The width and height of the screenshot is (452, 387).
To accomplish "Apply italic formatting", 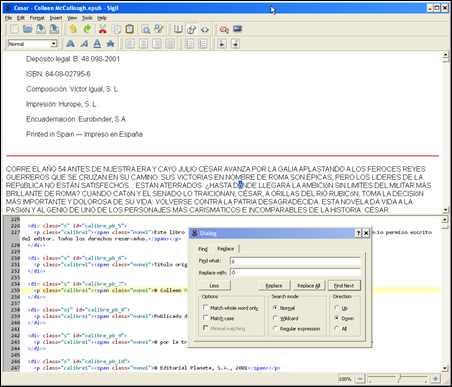I will tap(84, 44).
